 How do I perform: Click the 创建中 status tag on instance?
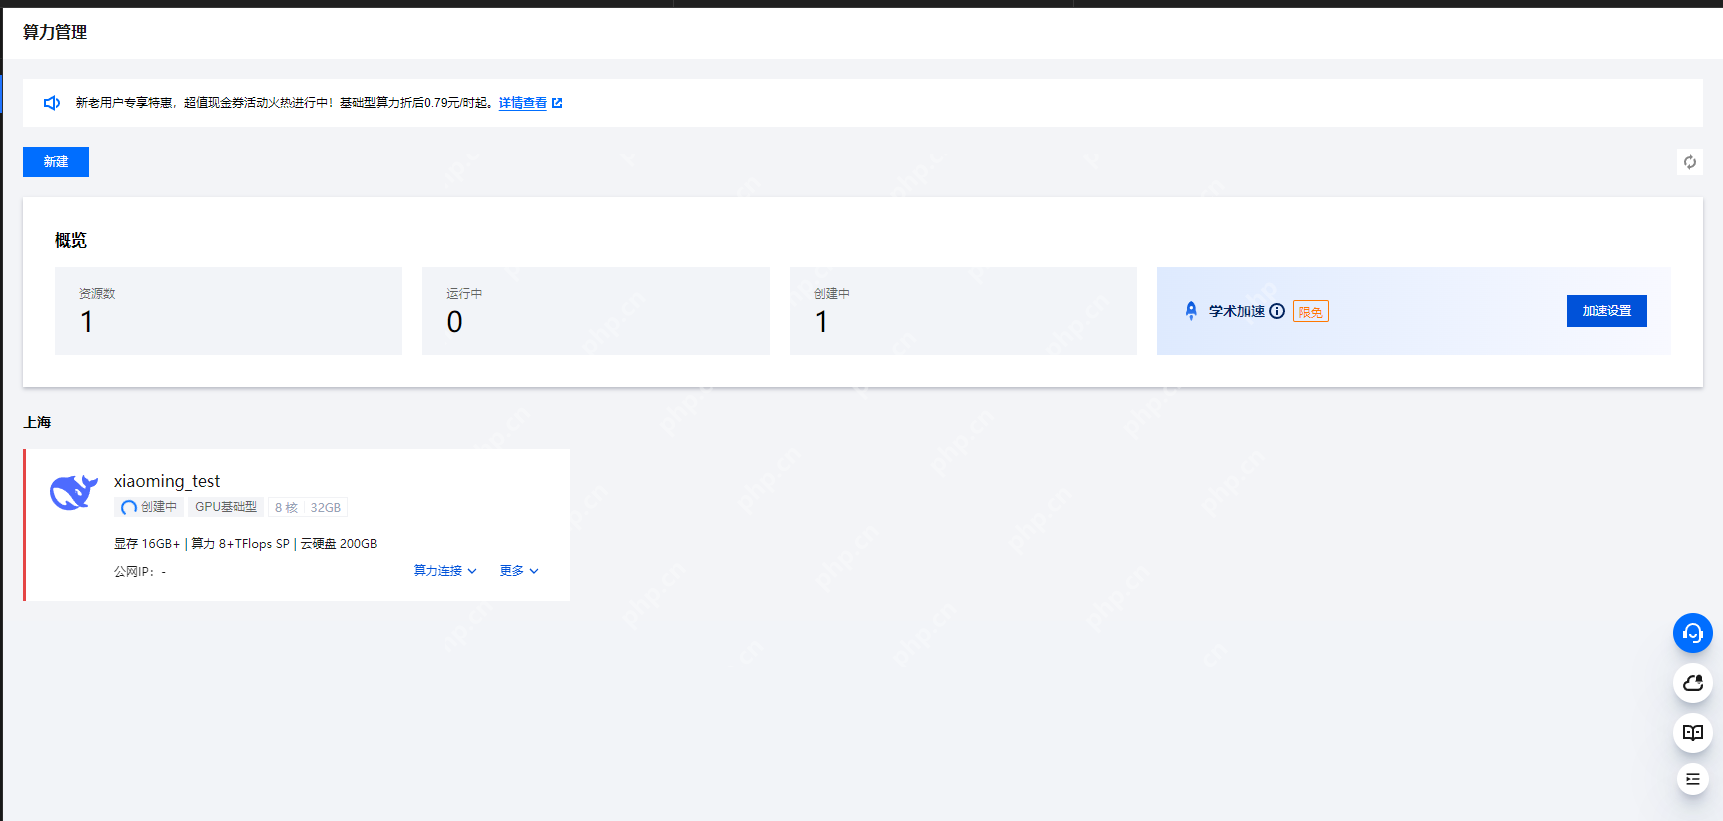coord(149,507)
